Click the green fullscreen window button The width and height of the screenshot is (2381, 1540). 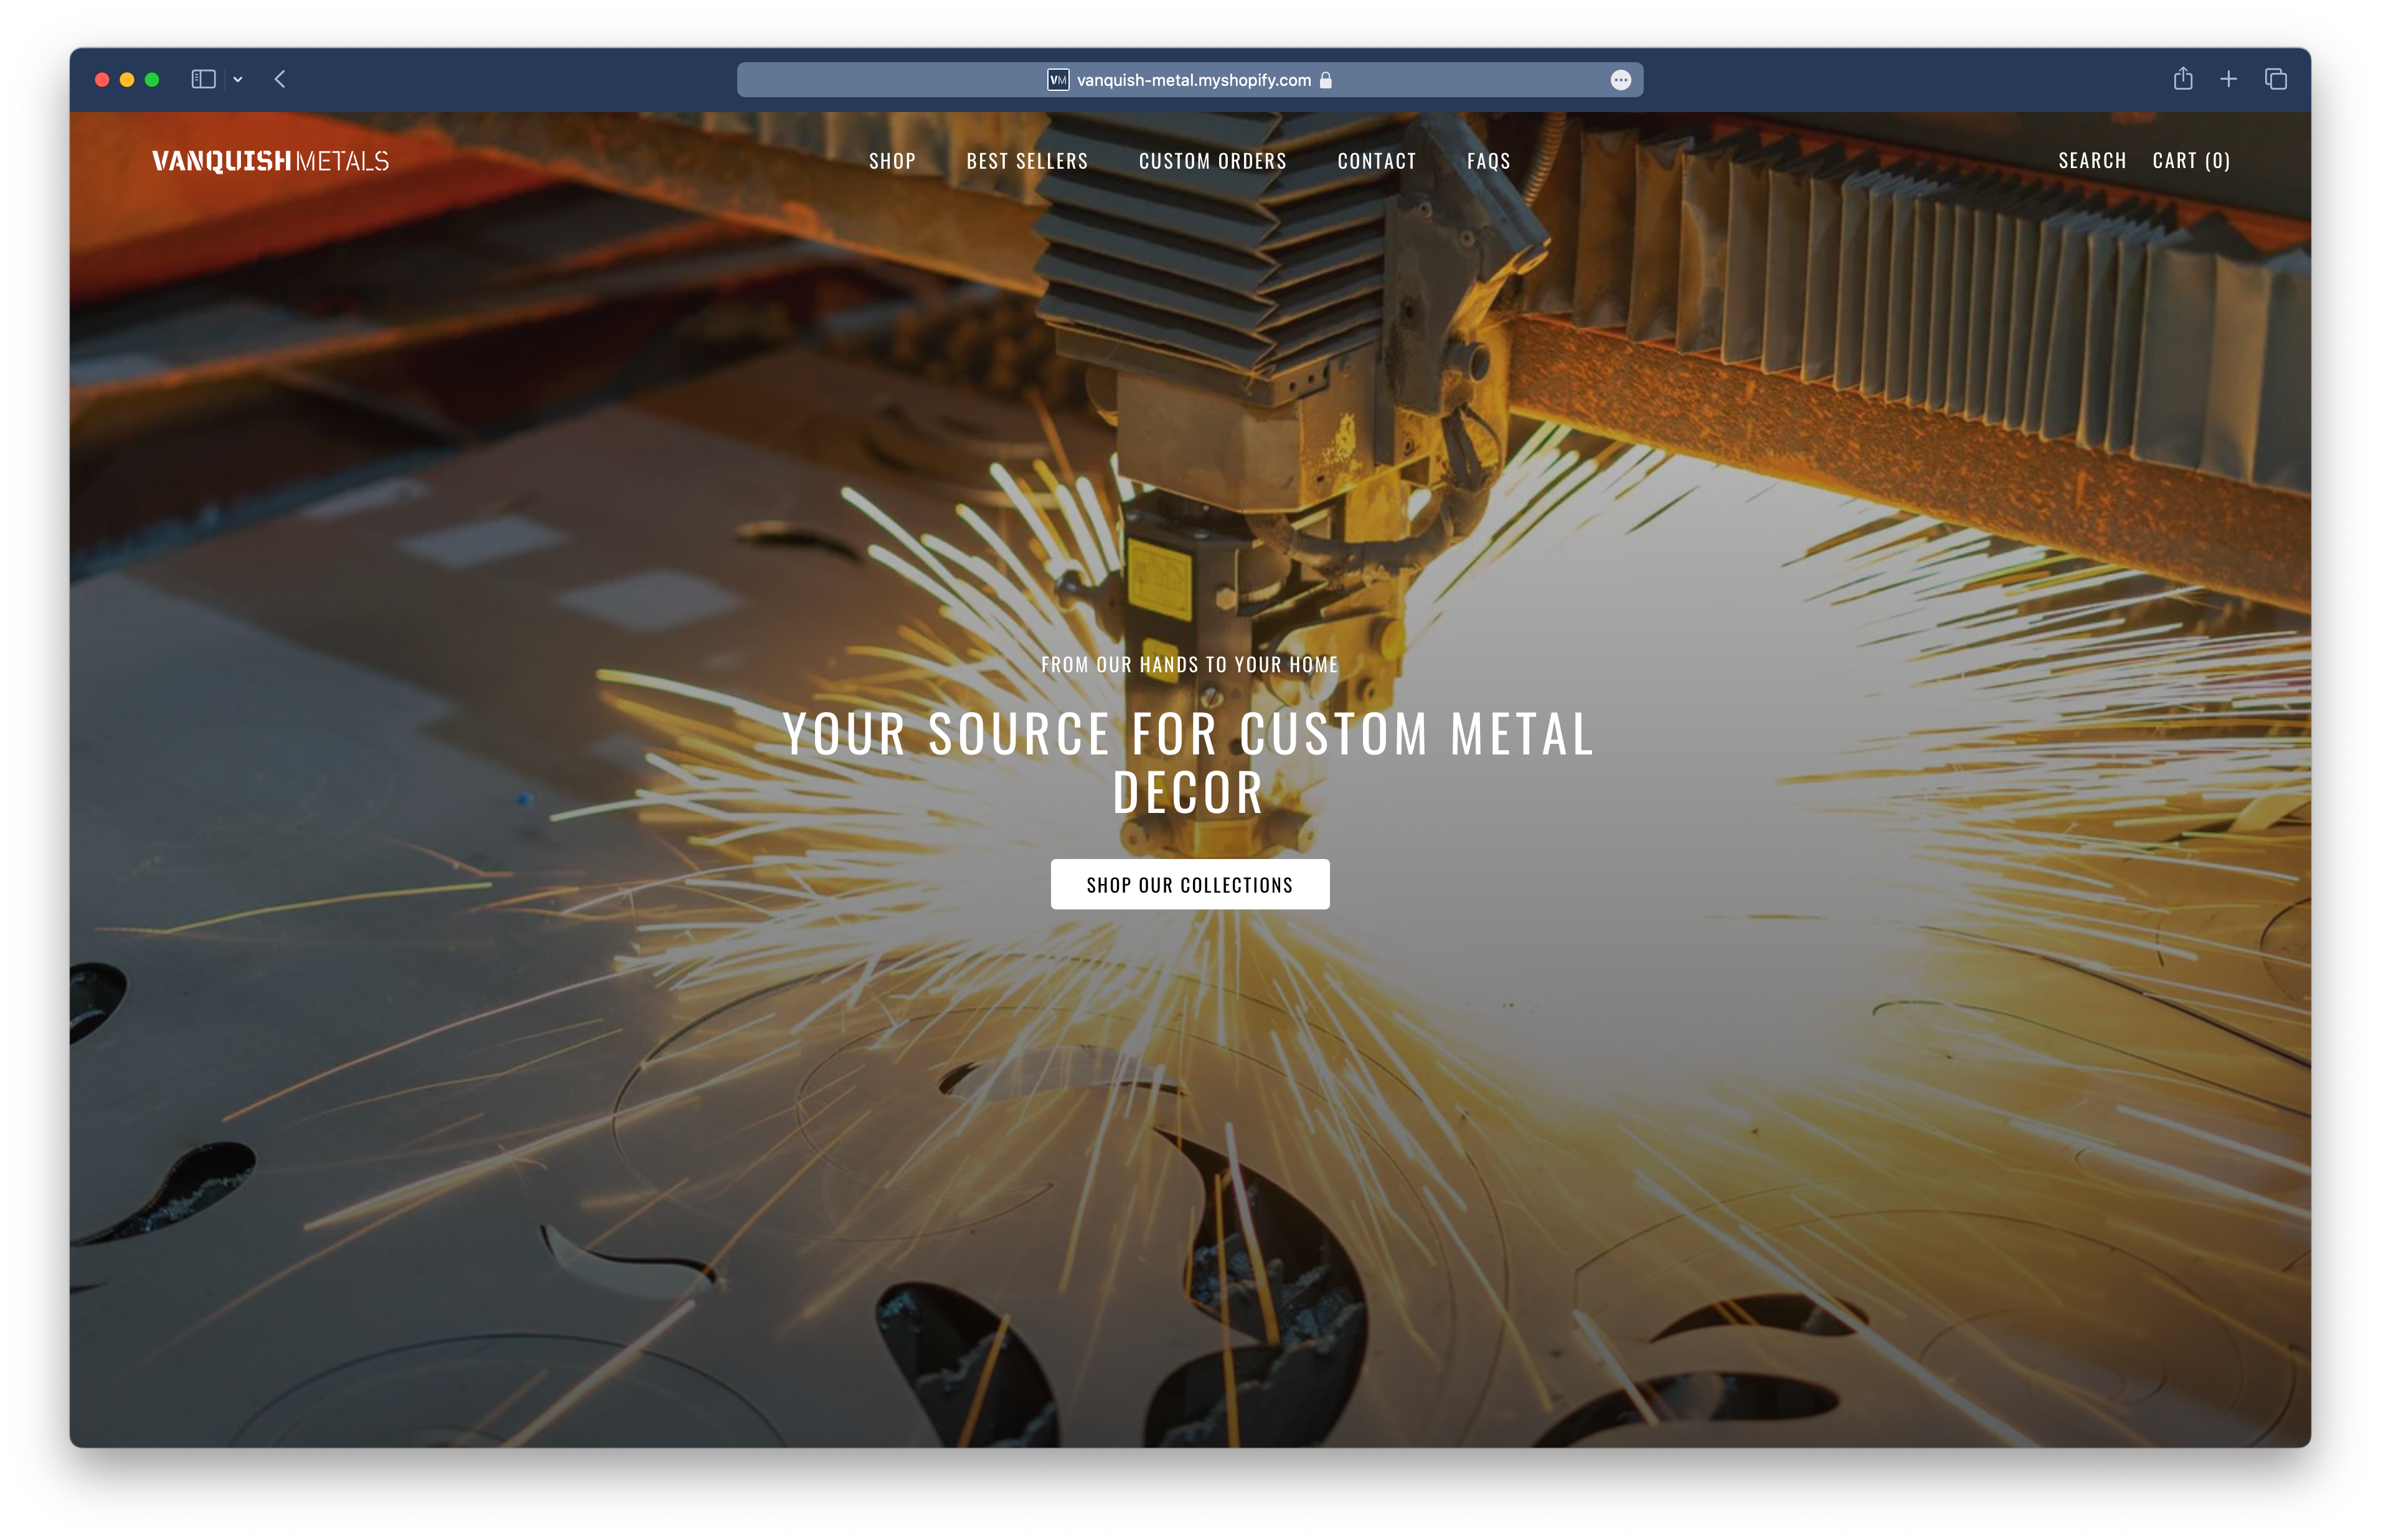(x=152, y=80)
